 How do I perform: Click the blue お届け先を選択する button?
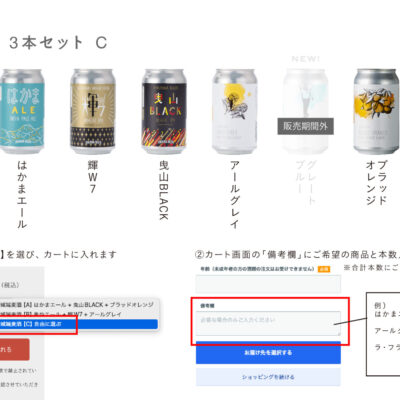(x=268, y=352)
